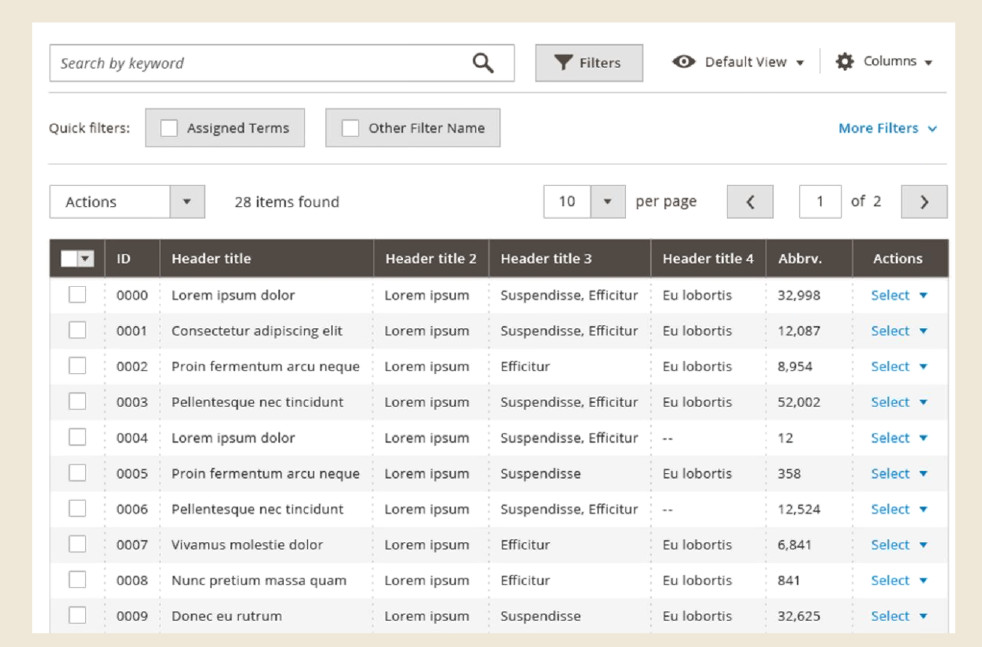Open the Filters button
This screenshot has width=982, height=647.
tap(589, 63)
